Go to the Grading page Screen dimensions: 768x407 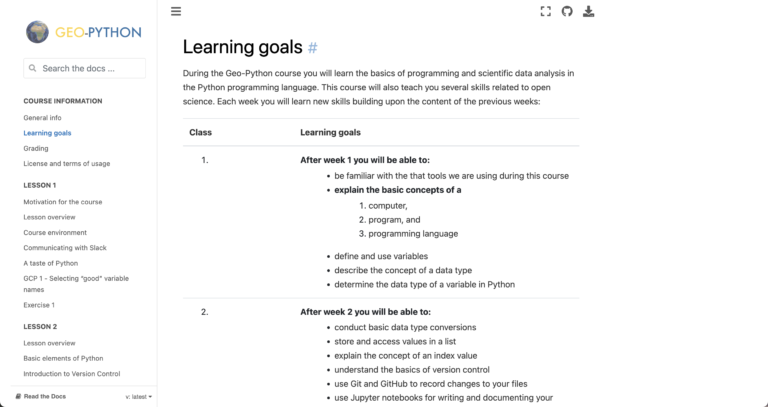pyautogui.click(x=36, y=148)
